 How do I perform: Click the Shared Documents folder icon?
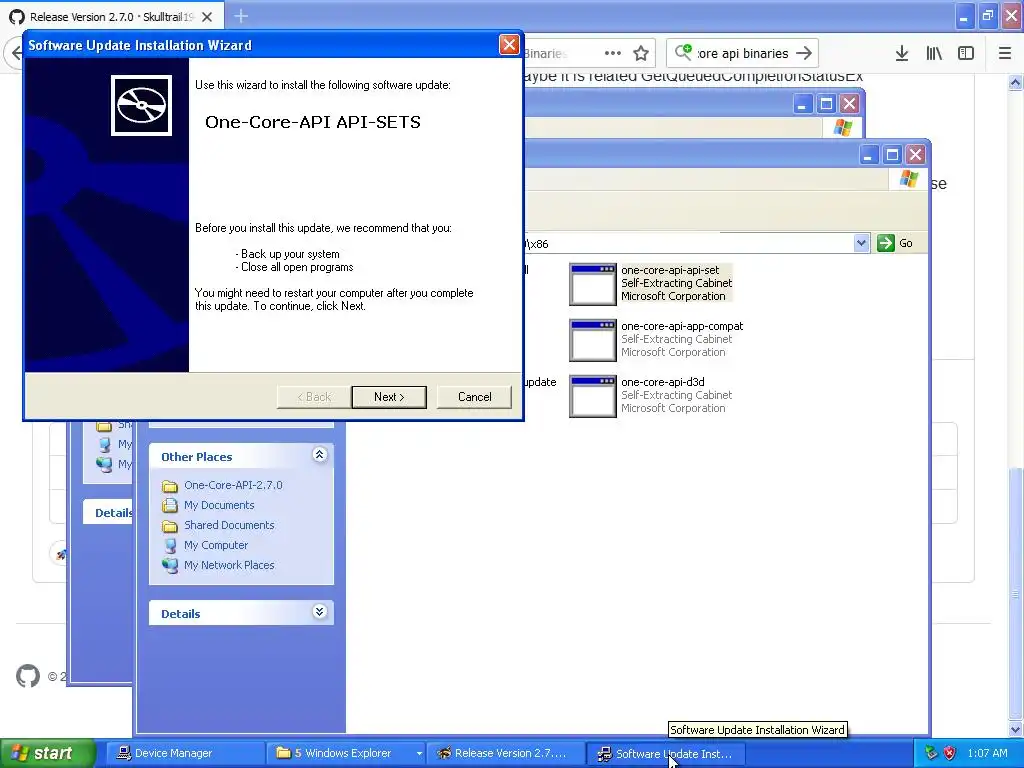coord(170,526)
